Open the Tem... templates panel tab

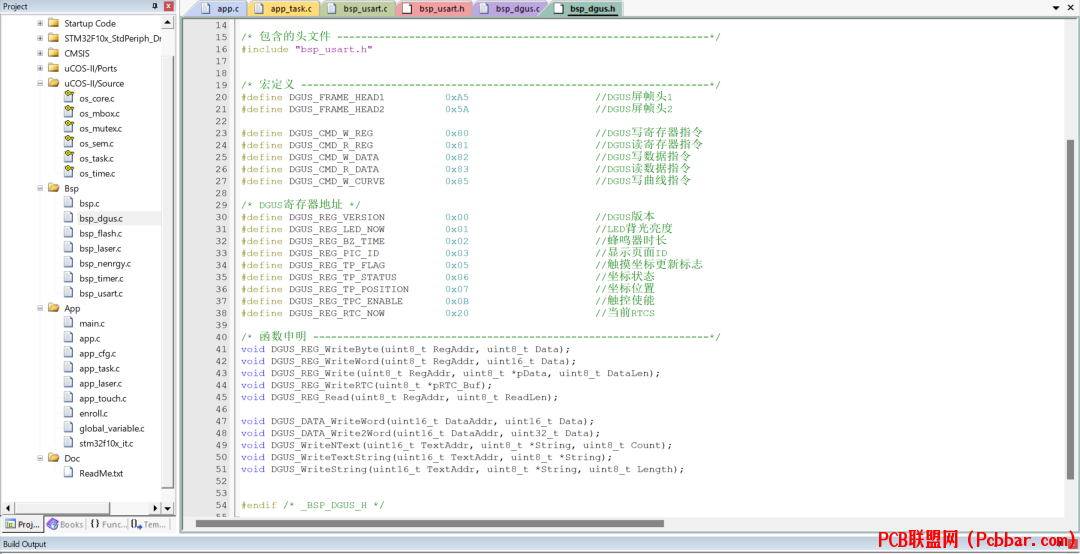(x=149, y=524)
